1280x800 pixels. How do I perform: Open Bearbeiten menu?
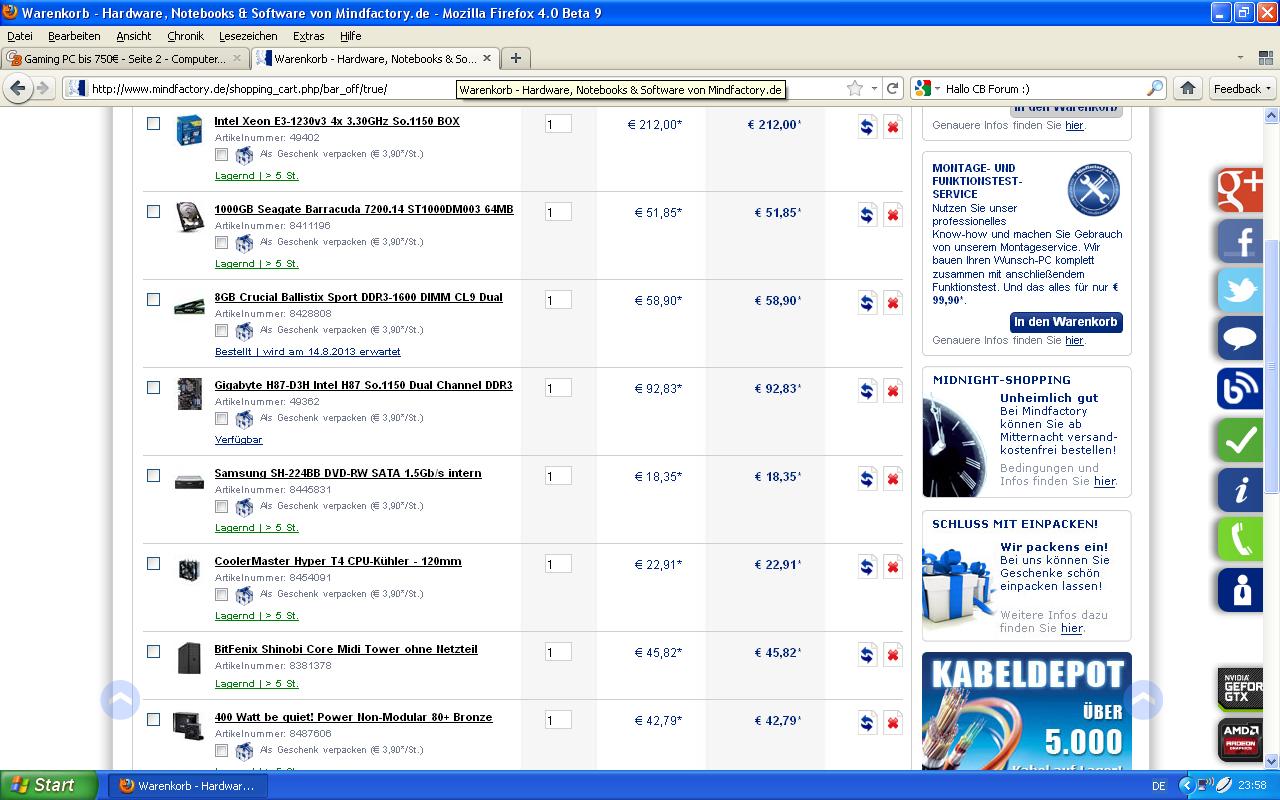click(74, 36)
